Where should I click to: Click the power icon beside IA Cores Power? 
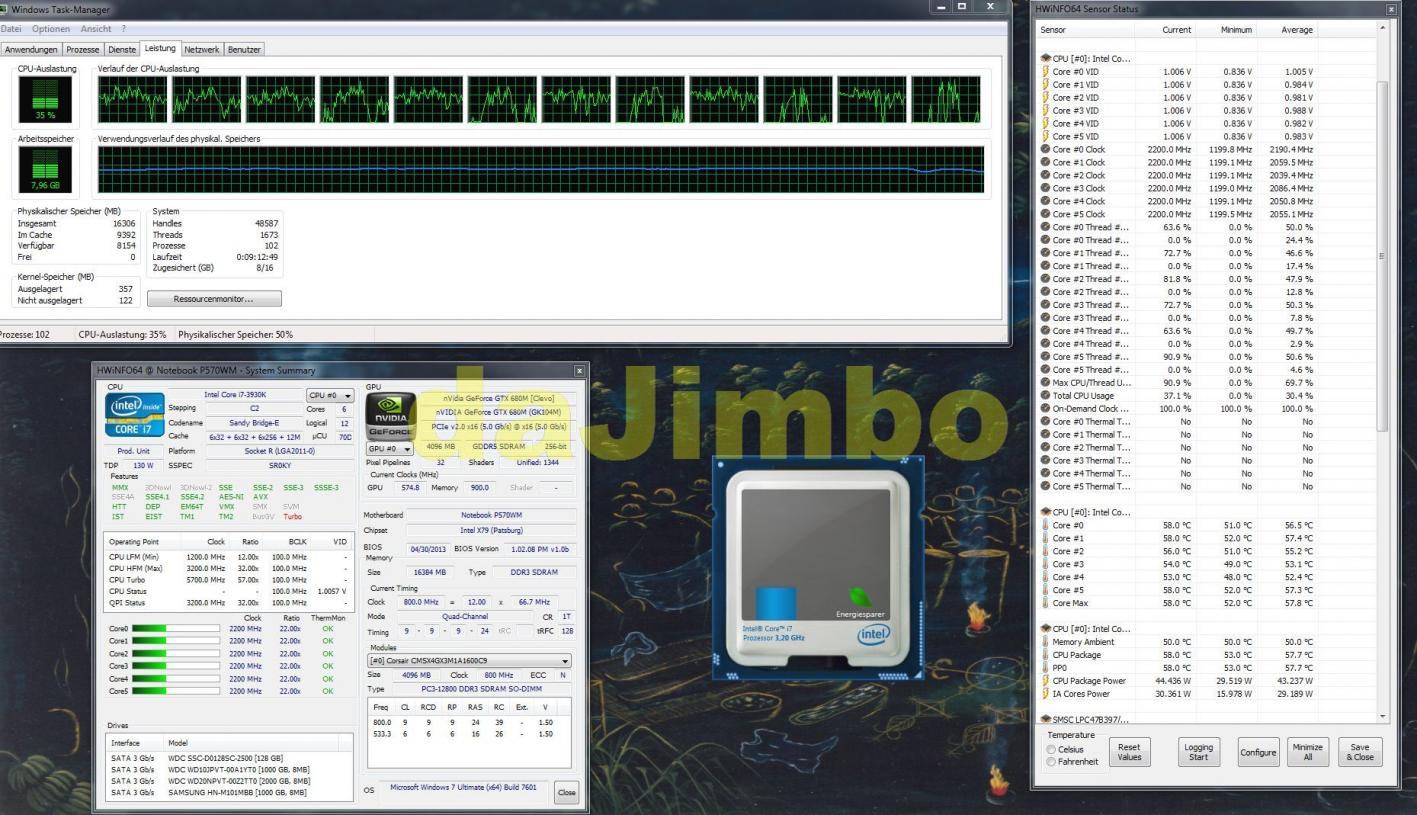point(1045,694)
